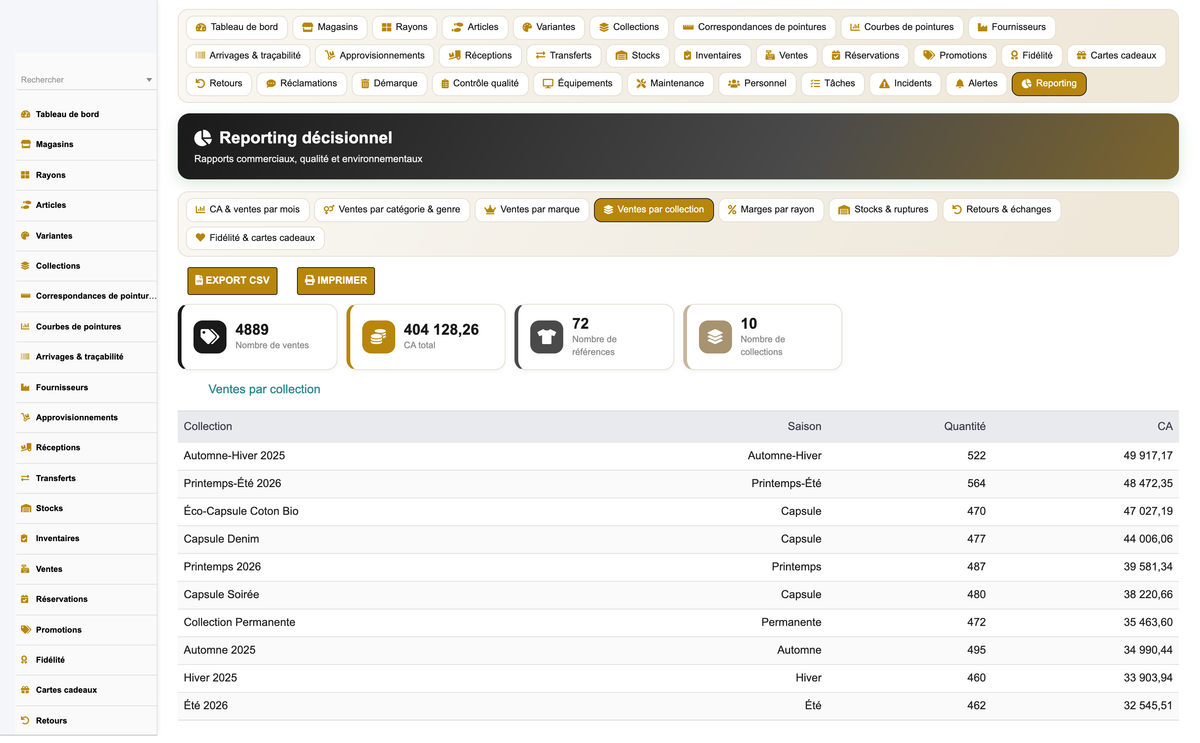Viewport: 1200px width, 743px height.
Task: Select the Collection Permanente row
Action: point(678,623)
